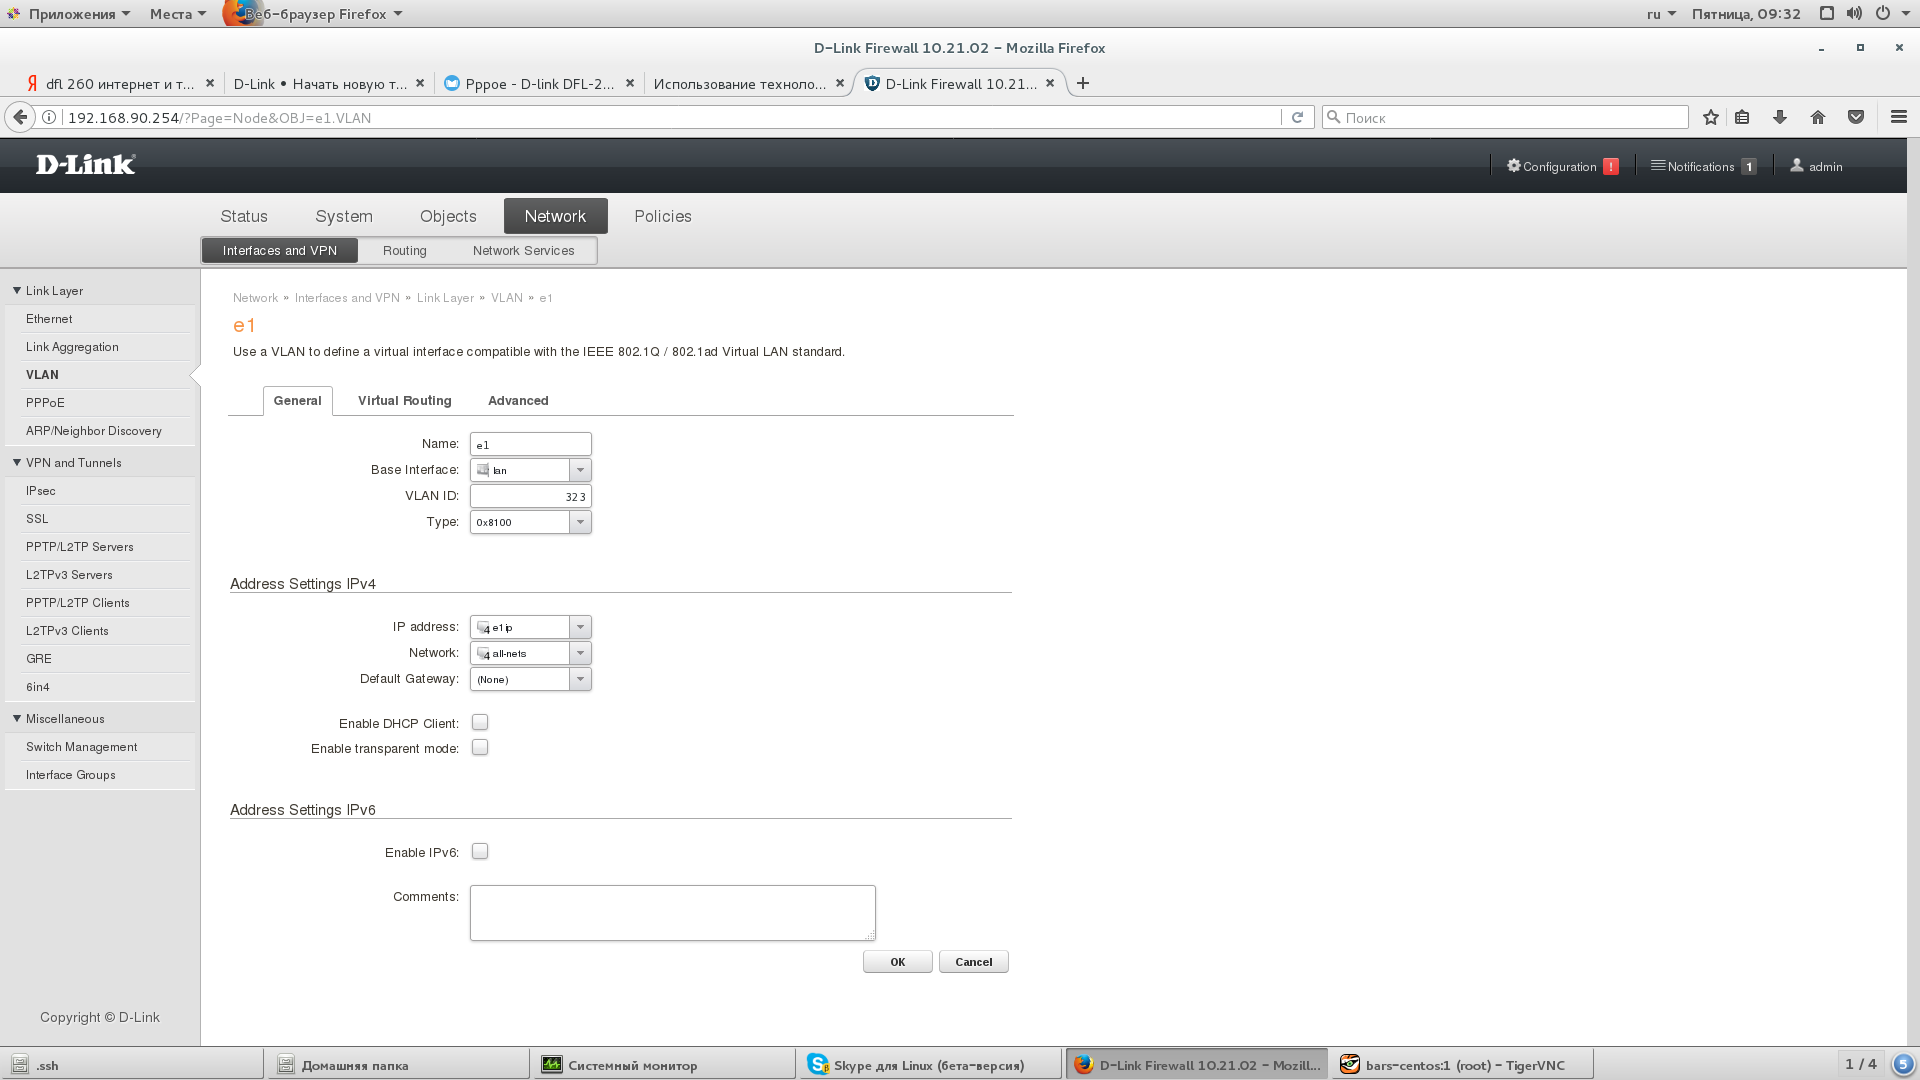This screenshot has width=1920, height=1080.
Task: Open the Base Interface dropdown
Action: pos(580,470)
